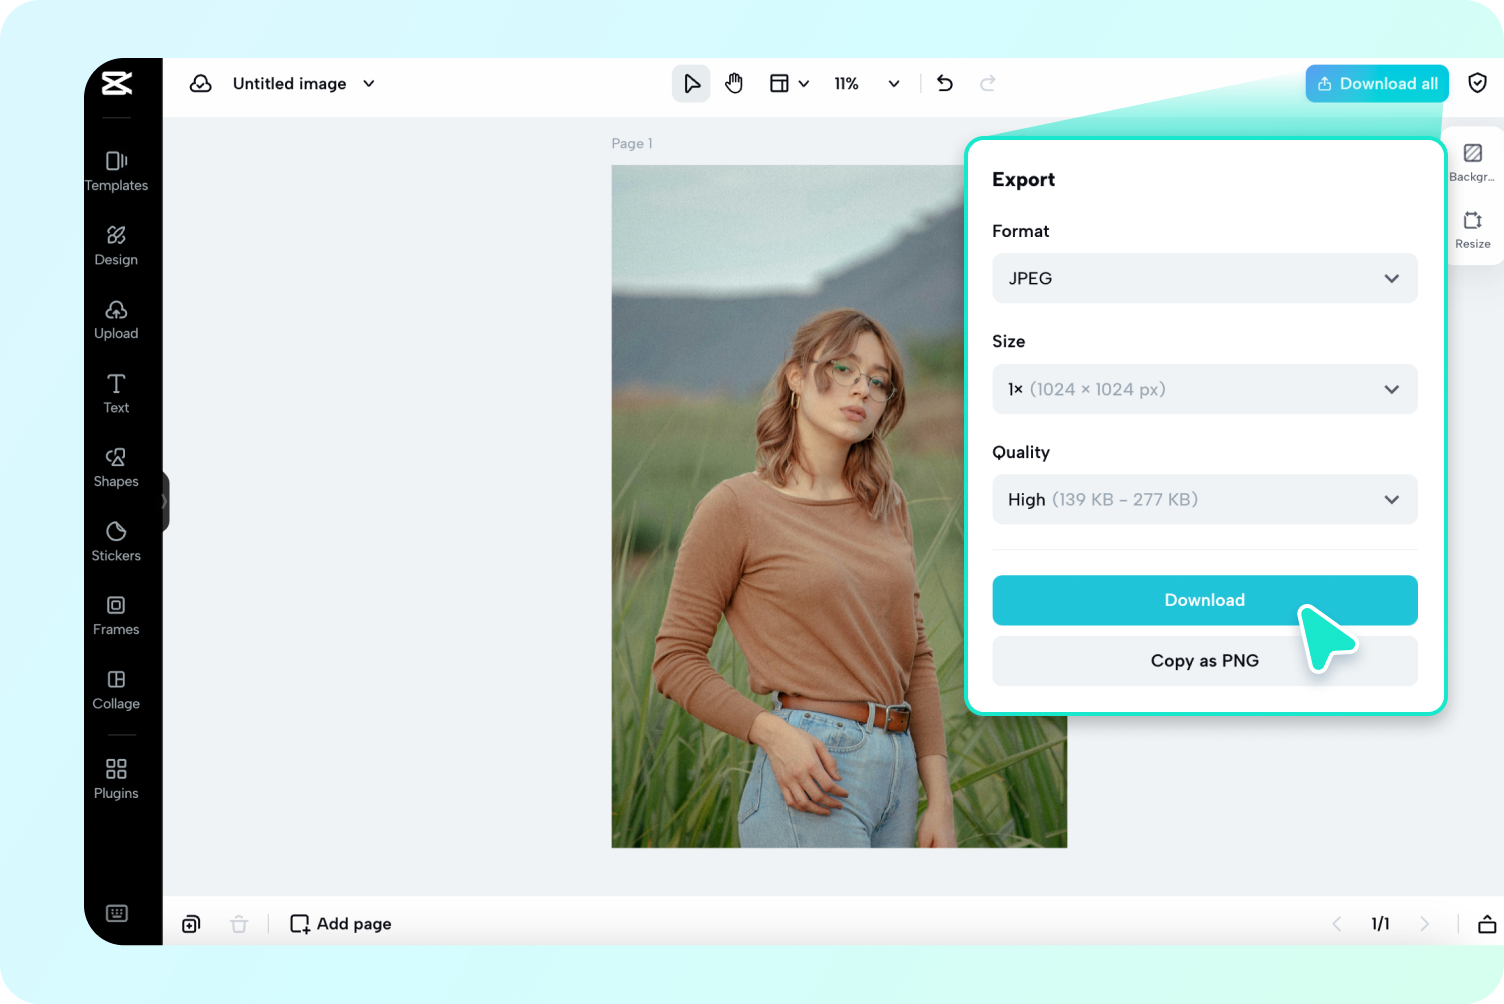This screenshot has height=1004, width=1504.
Task: Open the Upload panel
Action: pos(116,318)
